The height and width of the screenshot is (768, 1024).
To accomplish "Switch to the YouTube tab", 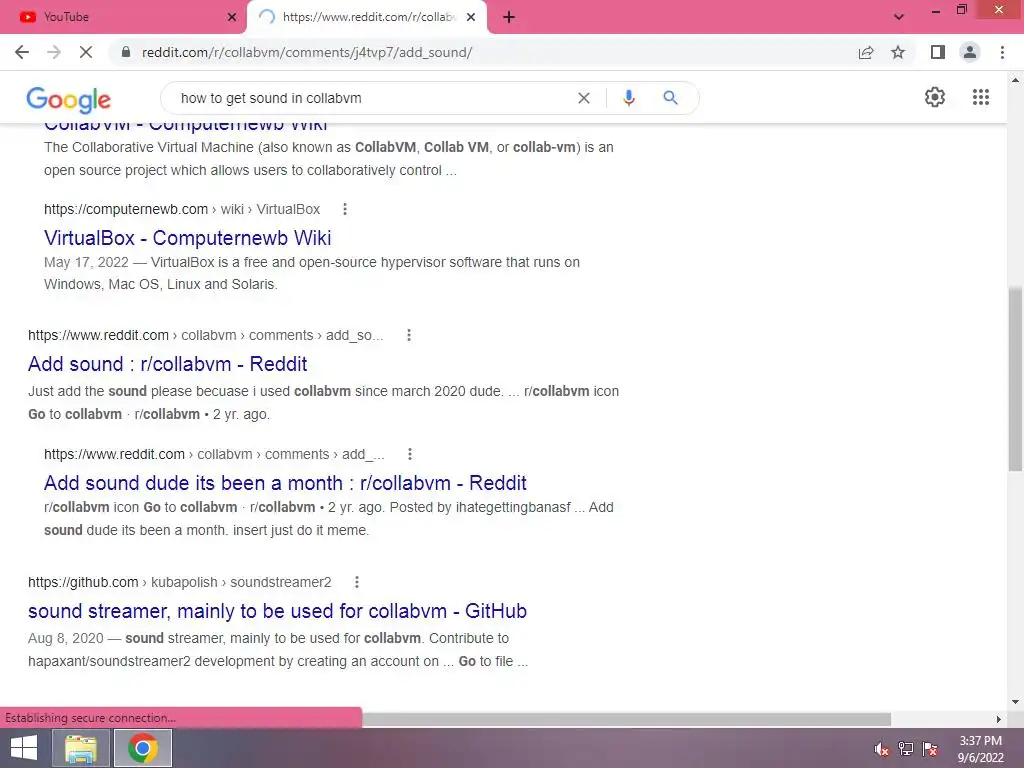I will click(123, 17).
